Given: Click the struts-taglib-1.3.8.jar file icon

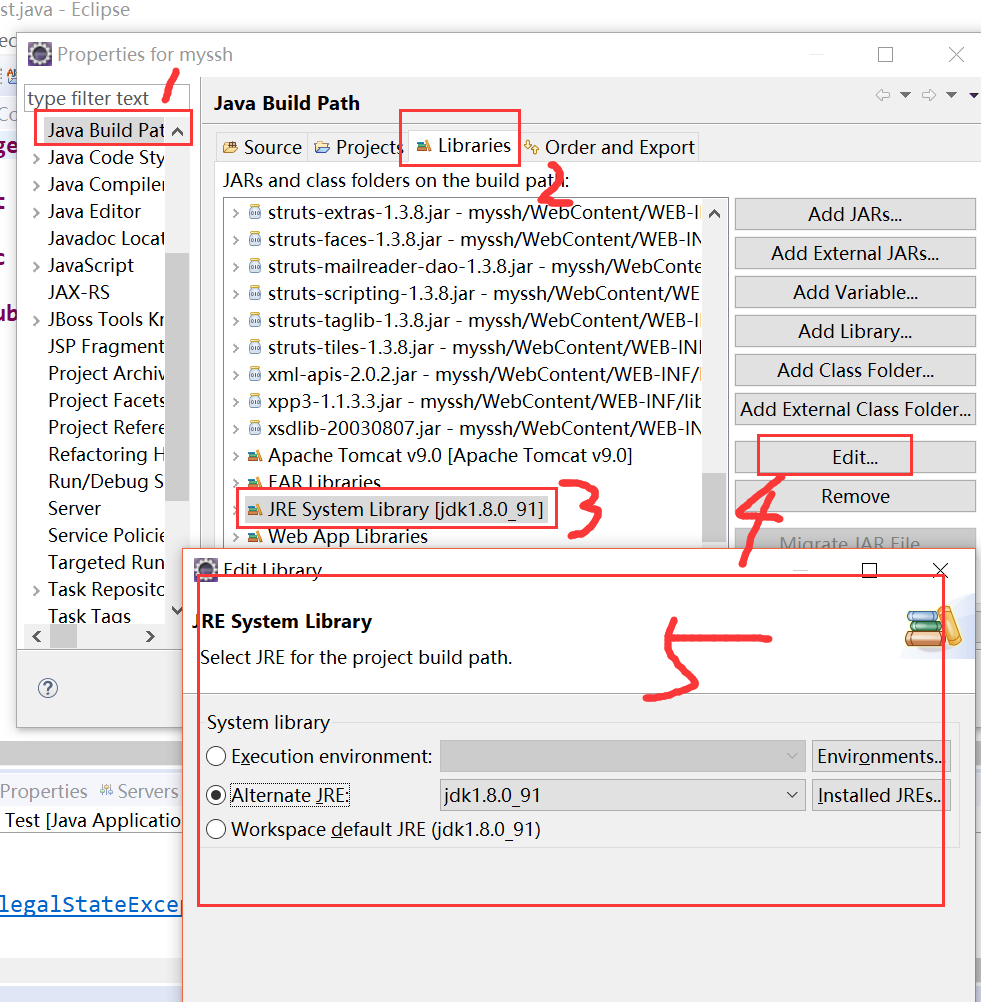Looking at the screenshot, I should coord(255,320).
